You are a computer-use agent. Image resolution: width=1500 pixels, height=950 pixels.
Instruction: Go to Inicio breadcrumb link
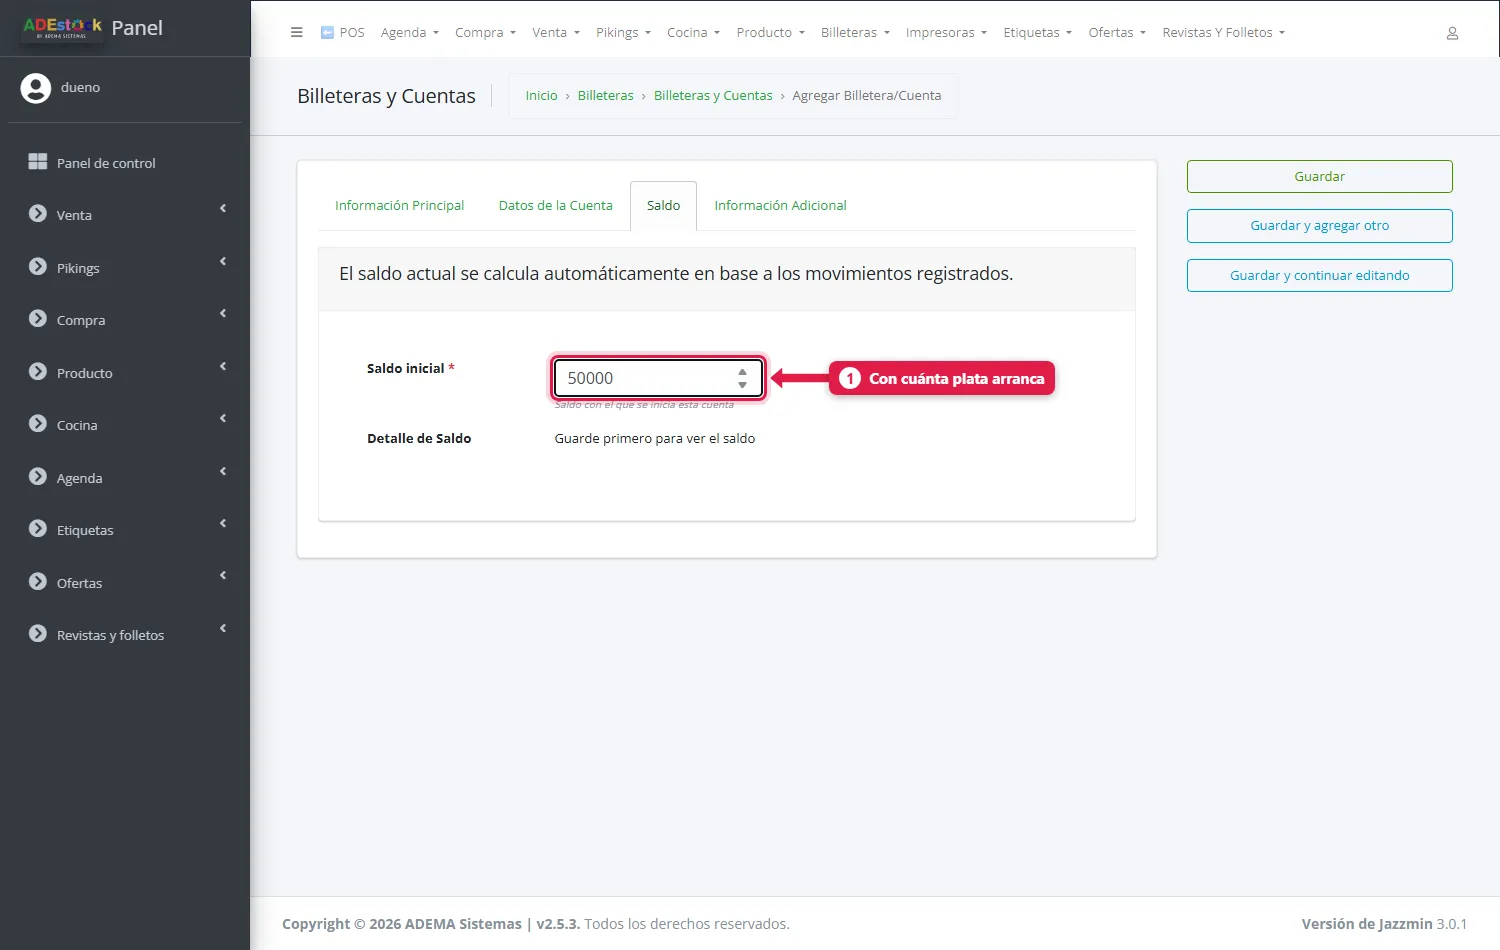[x=541, y=96]
